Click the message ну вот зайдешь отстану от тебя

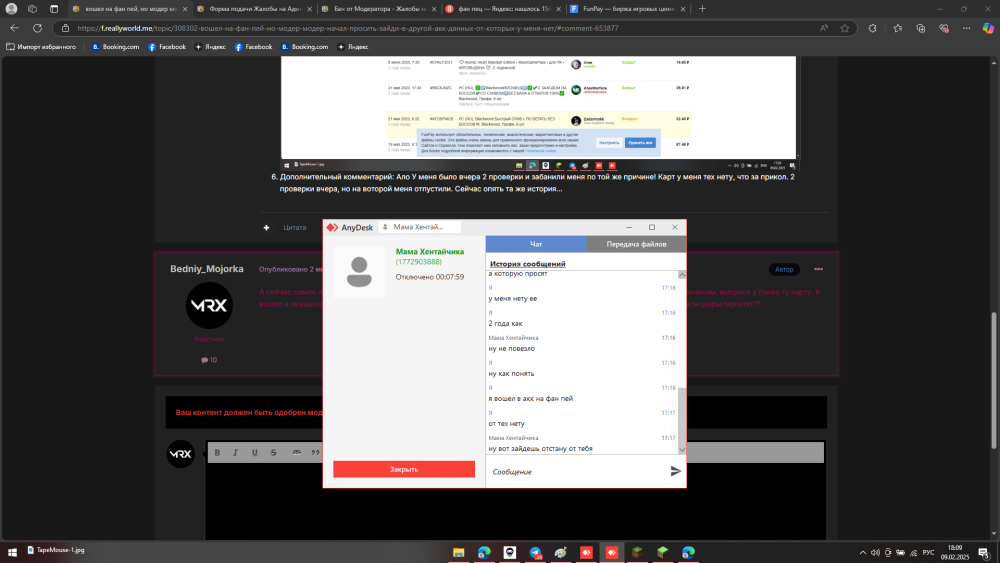coord(540,448)
